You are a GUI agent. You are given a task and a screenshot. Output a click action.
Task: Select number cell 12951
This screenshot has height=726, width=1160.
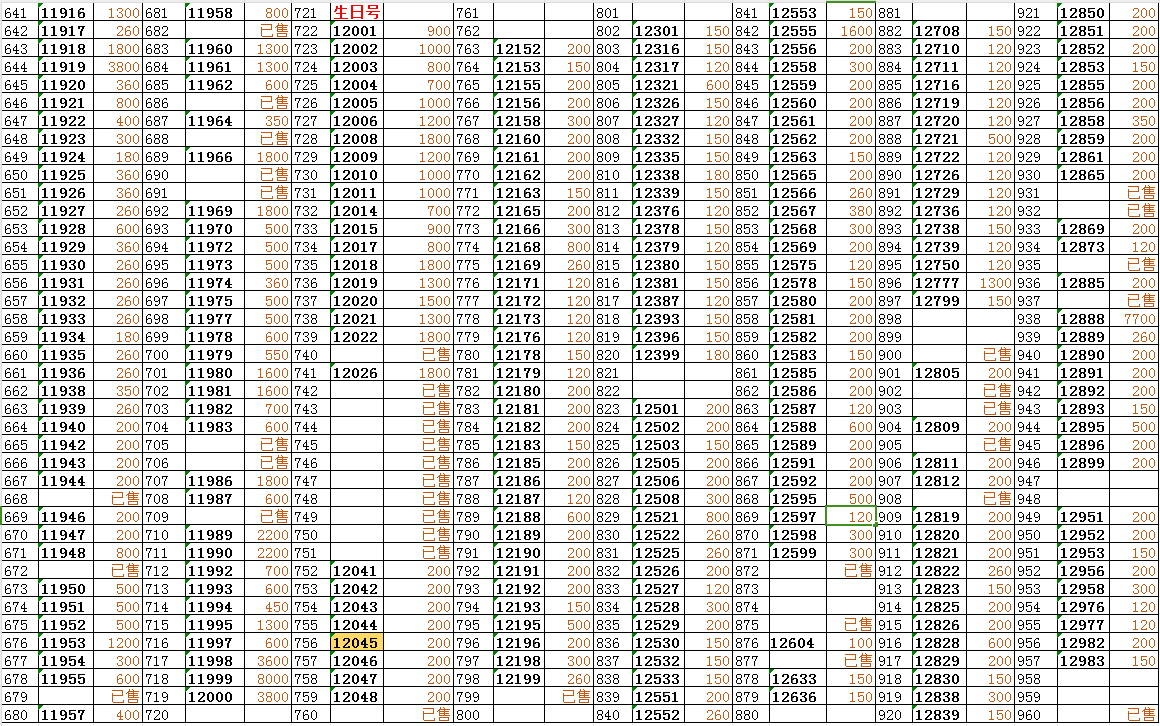pos(1082,517)
